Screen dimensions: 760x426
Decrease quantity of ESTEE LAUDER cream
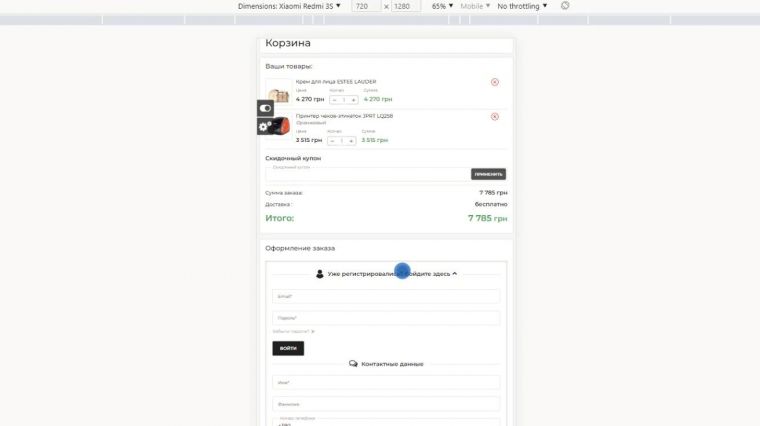[x=333, y=100]
